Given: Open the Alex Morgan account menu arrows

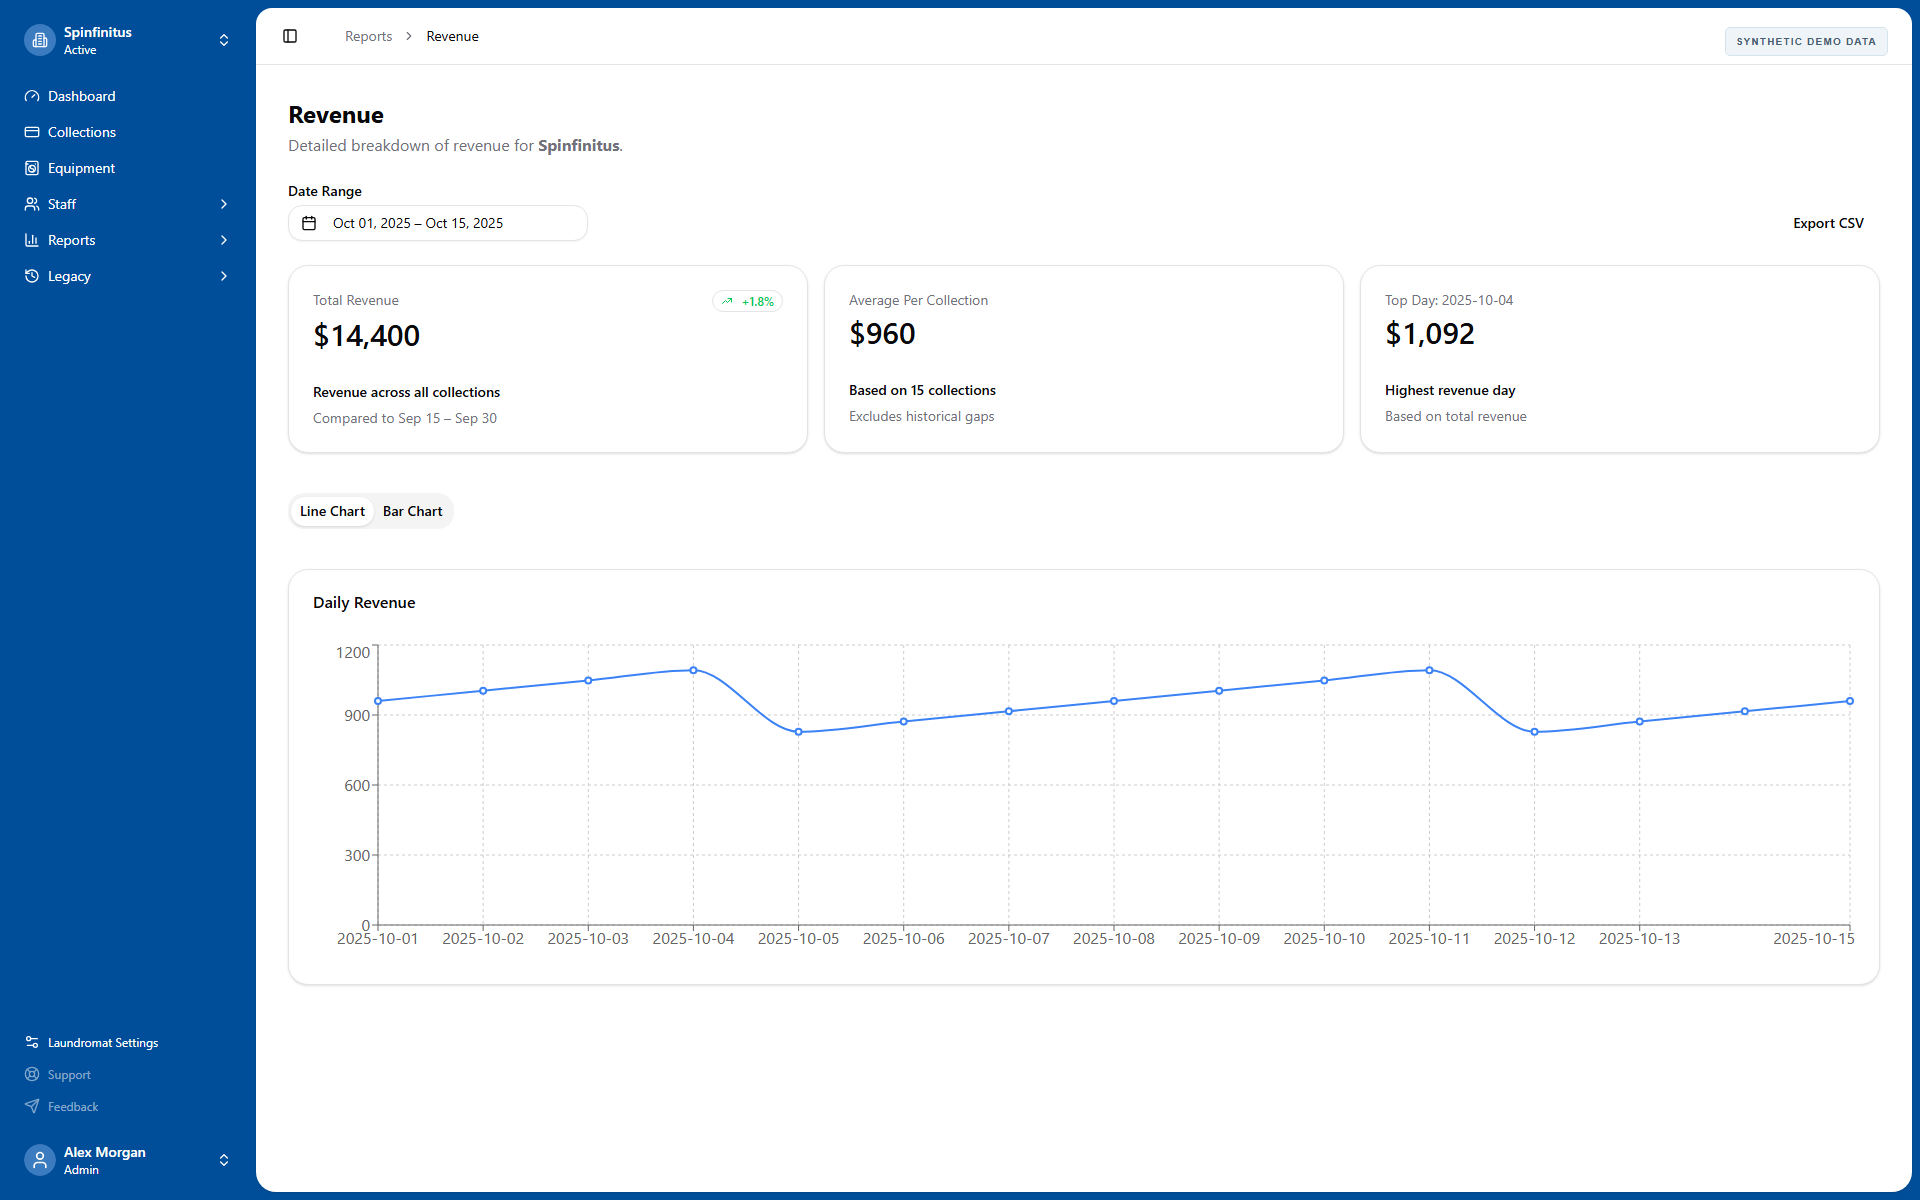Looking at the screenshot, I should (224, 1160).
